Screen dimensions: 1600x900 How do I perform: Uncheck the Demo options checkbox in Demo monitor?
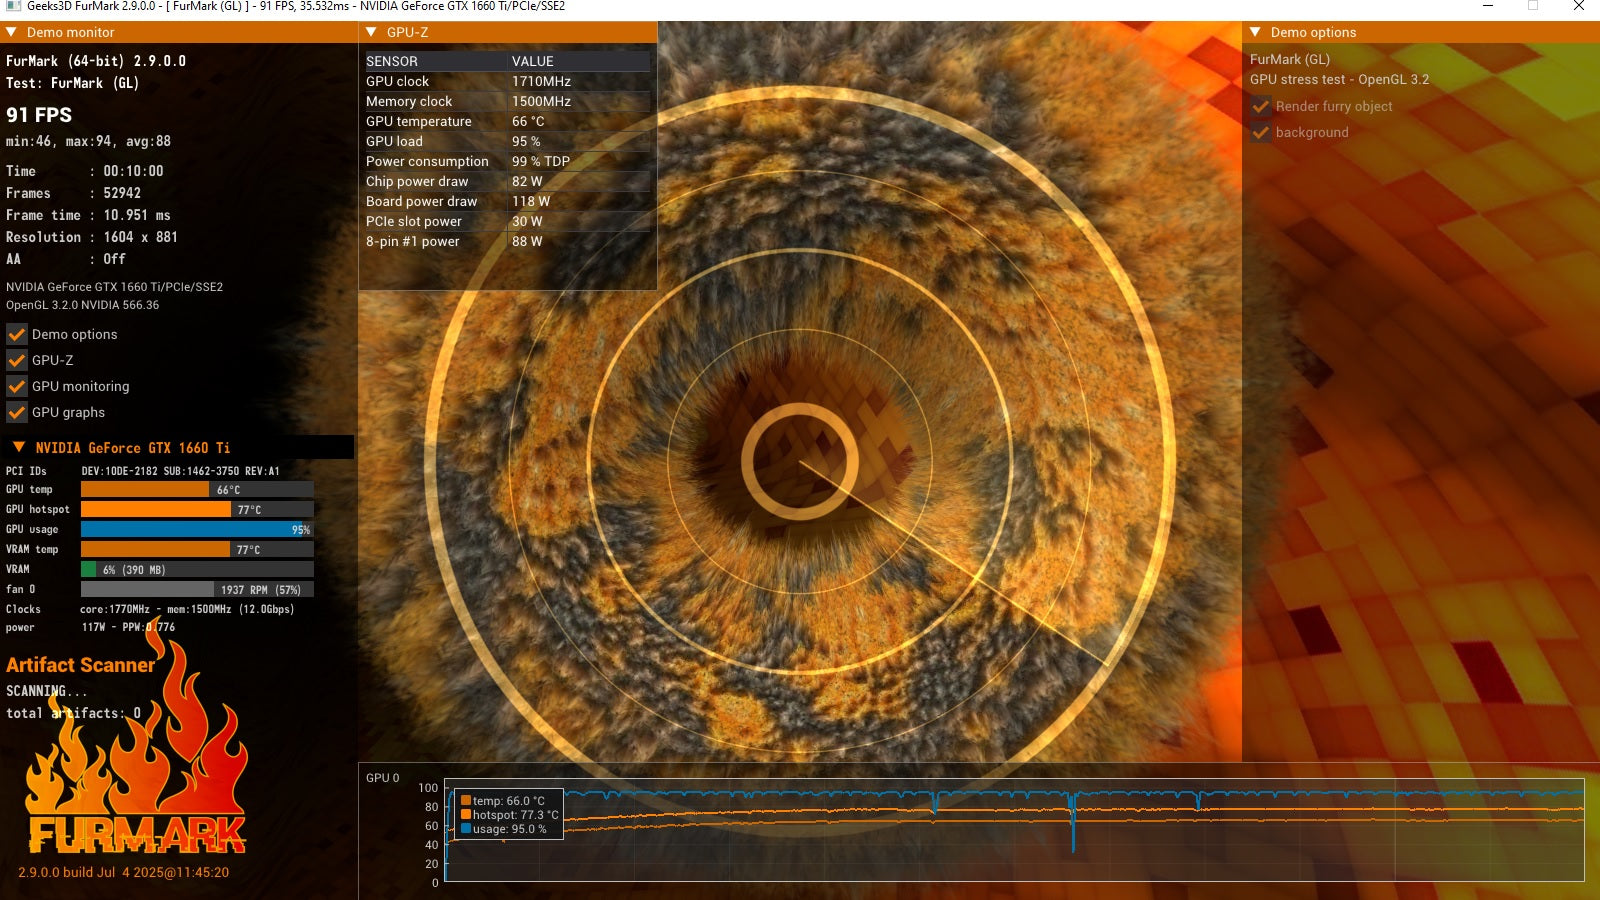[x=17, y=334]
